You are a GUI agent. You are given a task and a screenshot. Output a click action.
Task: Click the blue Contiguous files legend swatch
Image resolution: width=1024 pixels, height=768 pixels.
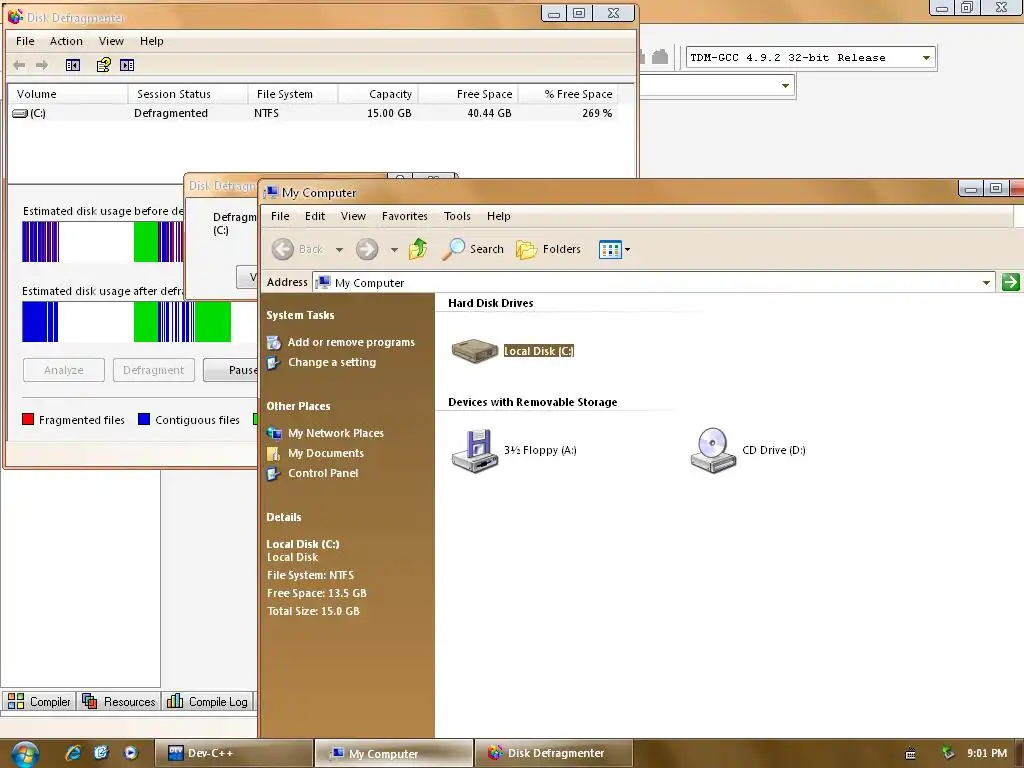tap(144, 419)
